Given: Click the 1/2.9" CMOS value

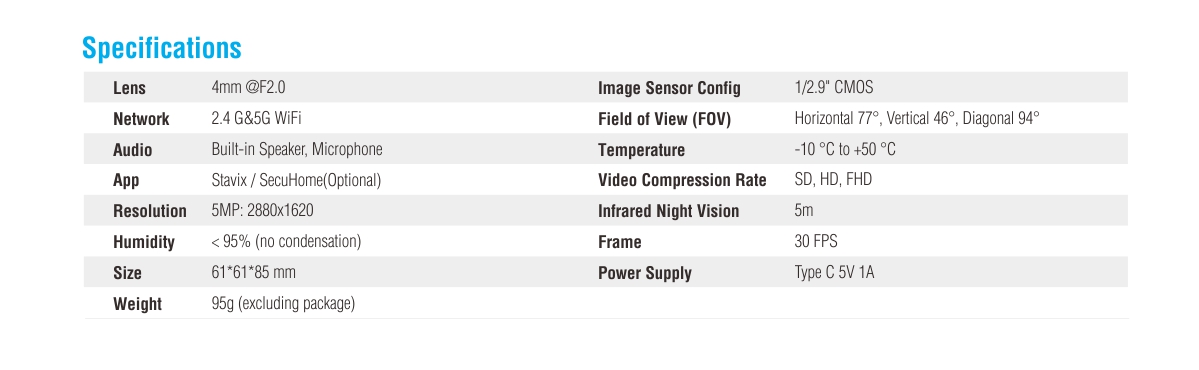Looking at the screenshot, I should click(833, 87).
